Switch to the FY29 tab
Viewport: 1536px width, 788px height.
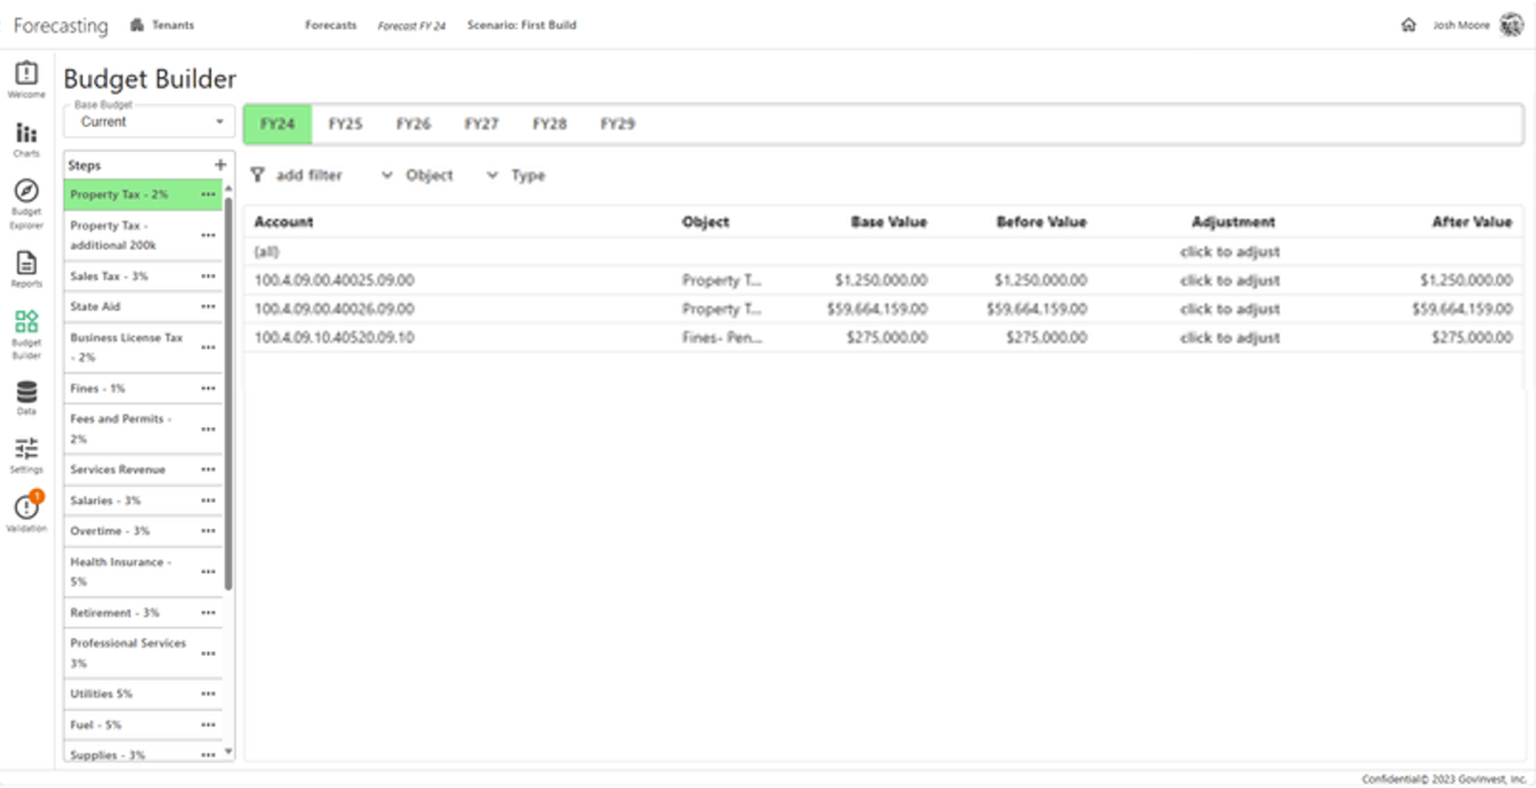(x=617, y=124)
